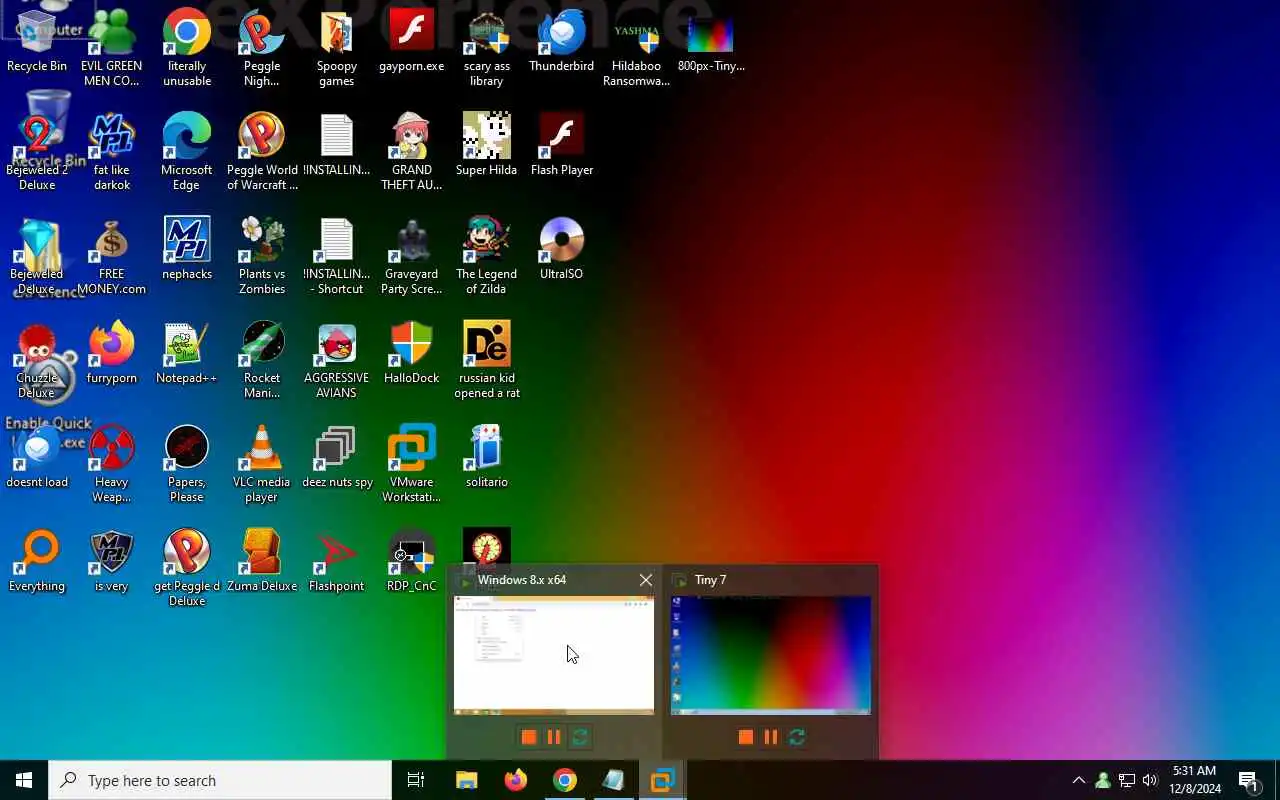Launch Plants vs Zombies from desktop
1280x800 pixels.
coord(261,256)
